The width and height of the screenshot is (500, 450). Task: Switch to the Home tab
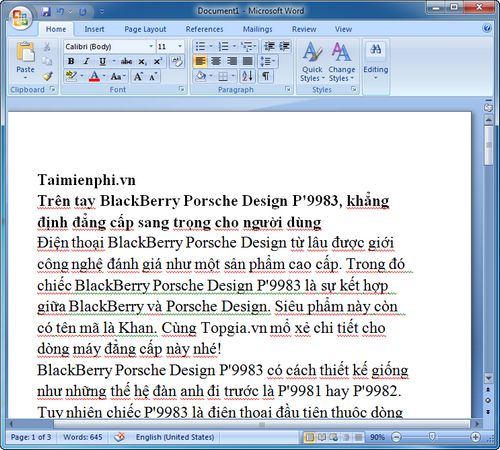(x=56, y=29)
